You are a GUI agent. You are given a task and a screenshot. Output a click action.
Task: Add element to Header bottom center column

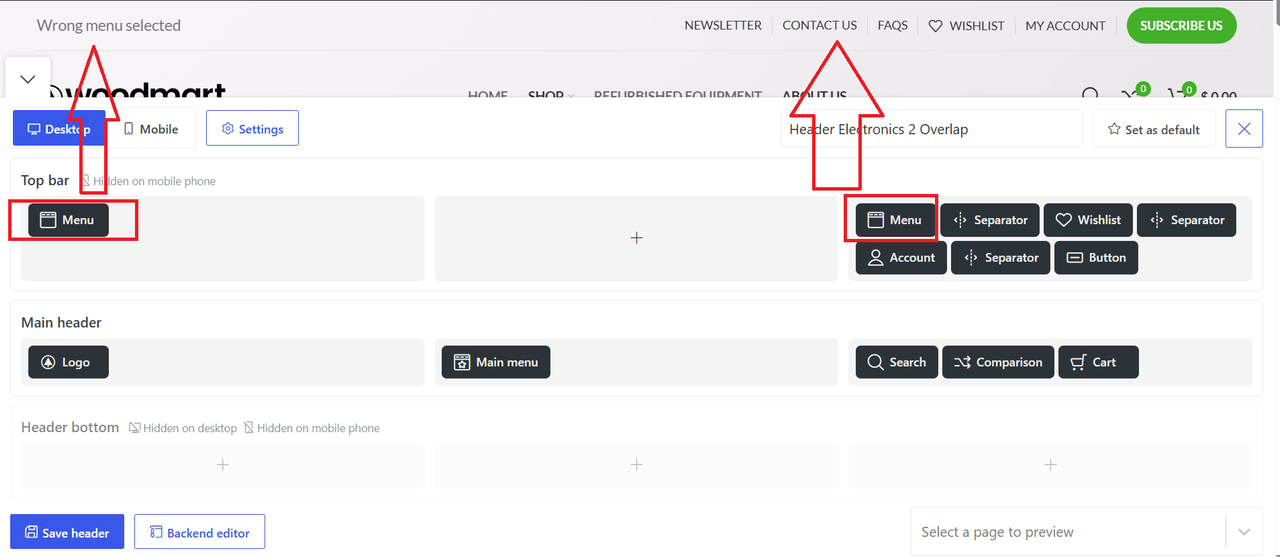point(636,465)
